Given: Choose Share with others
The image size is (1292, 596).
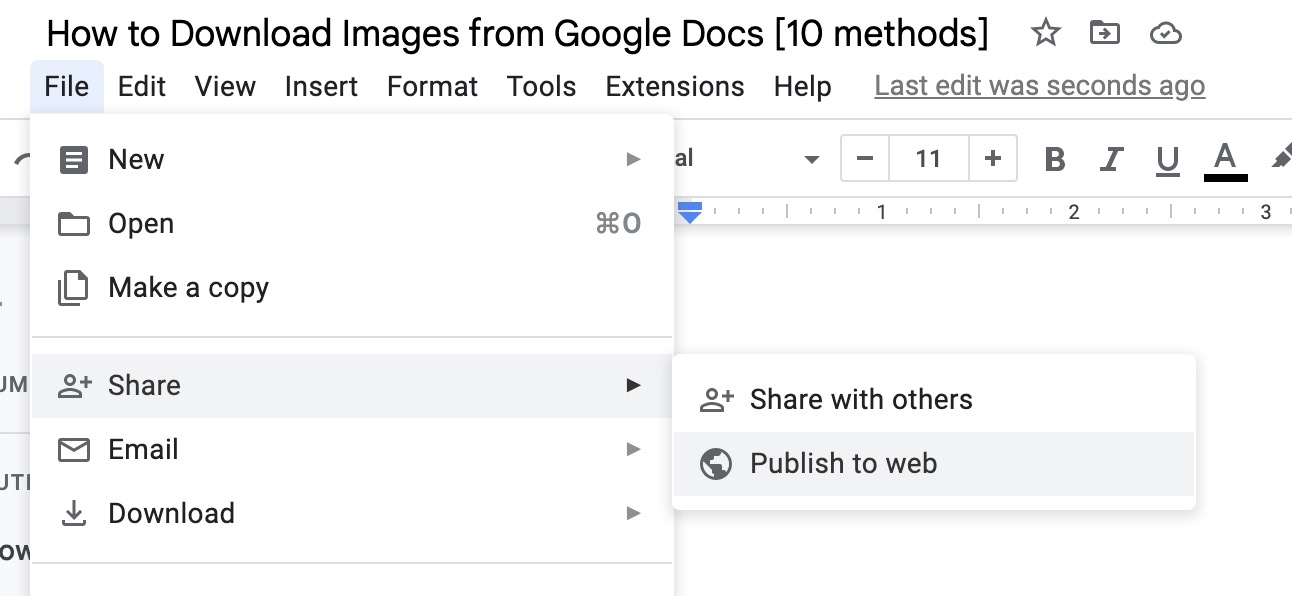Looking at the screenshot, I should [860, 400].
